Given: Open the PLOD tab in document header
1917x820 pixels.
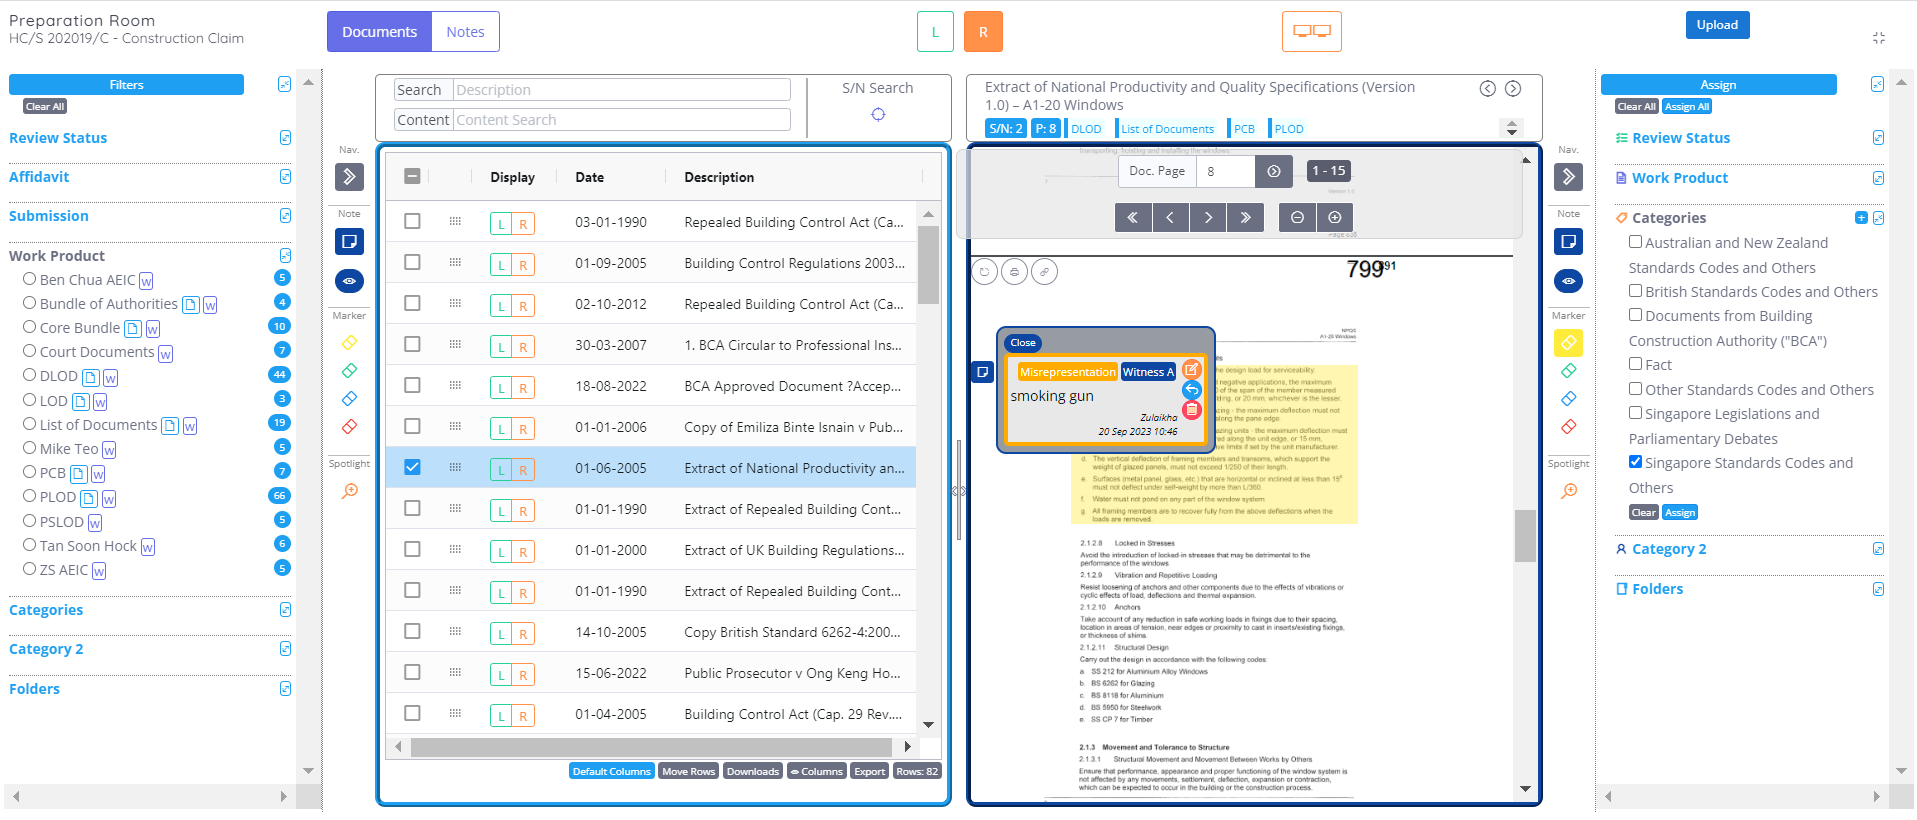Looking at the screenshot, I should [1288, 129].
